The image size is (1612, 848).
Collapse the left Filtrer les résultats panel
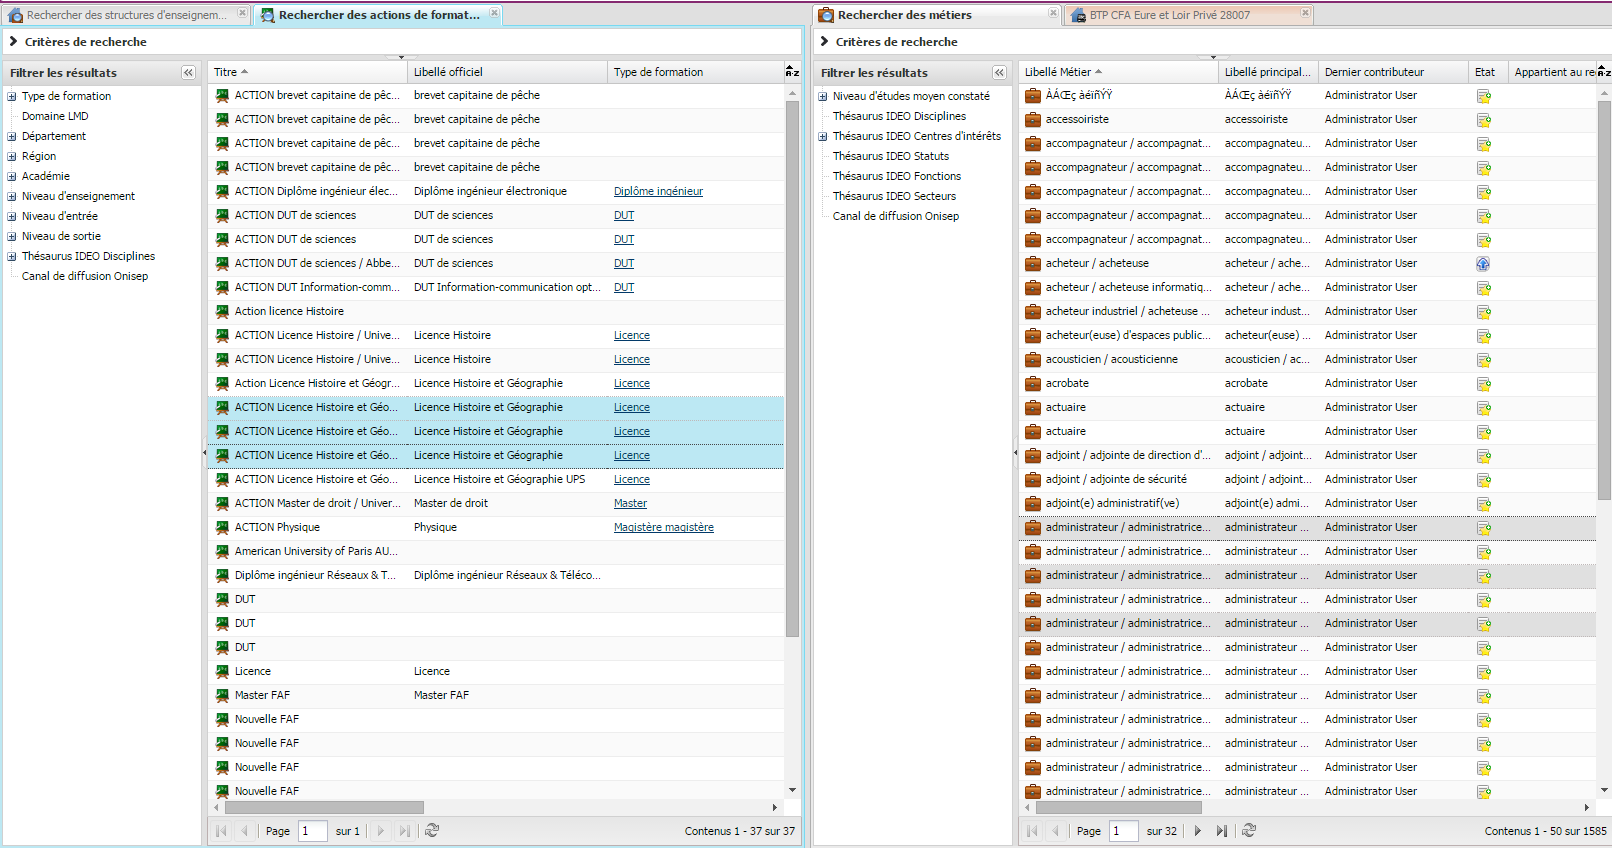[188, 73]
